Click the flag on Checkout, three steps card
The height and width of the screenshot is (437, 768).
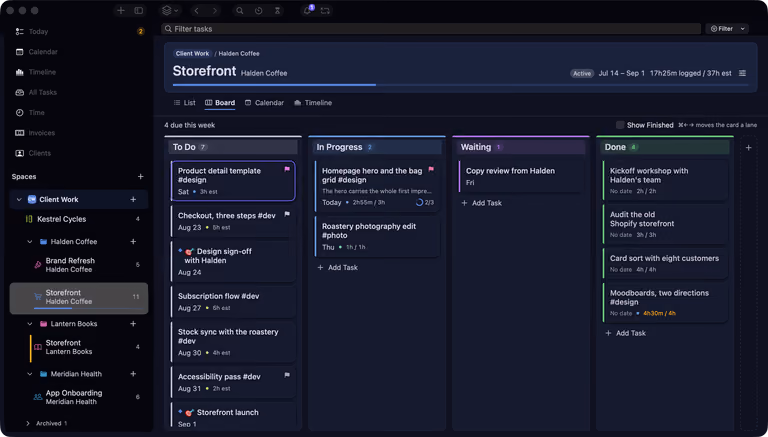(x=287, y=214)
